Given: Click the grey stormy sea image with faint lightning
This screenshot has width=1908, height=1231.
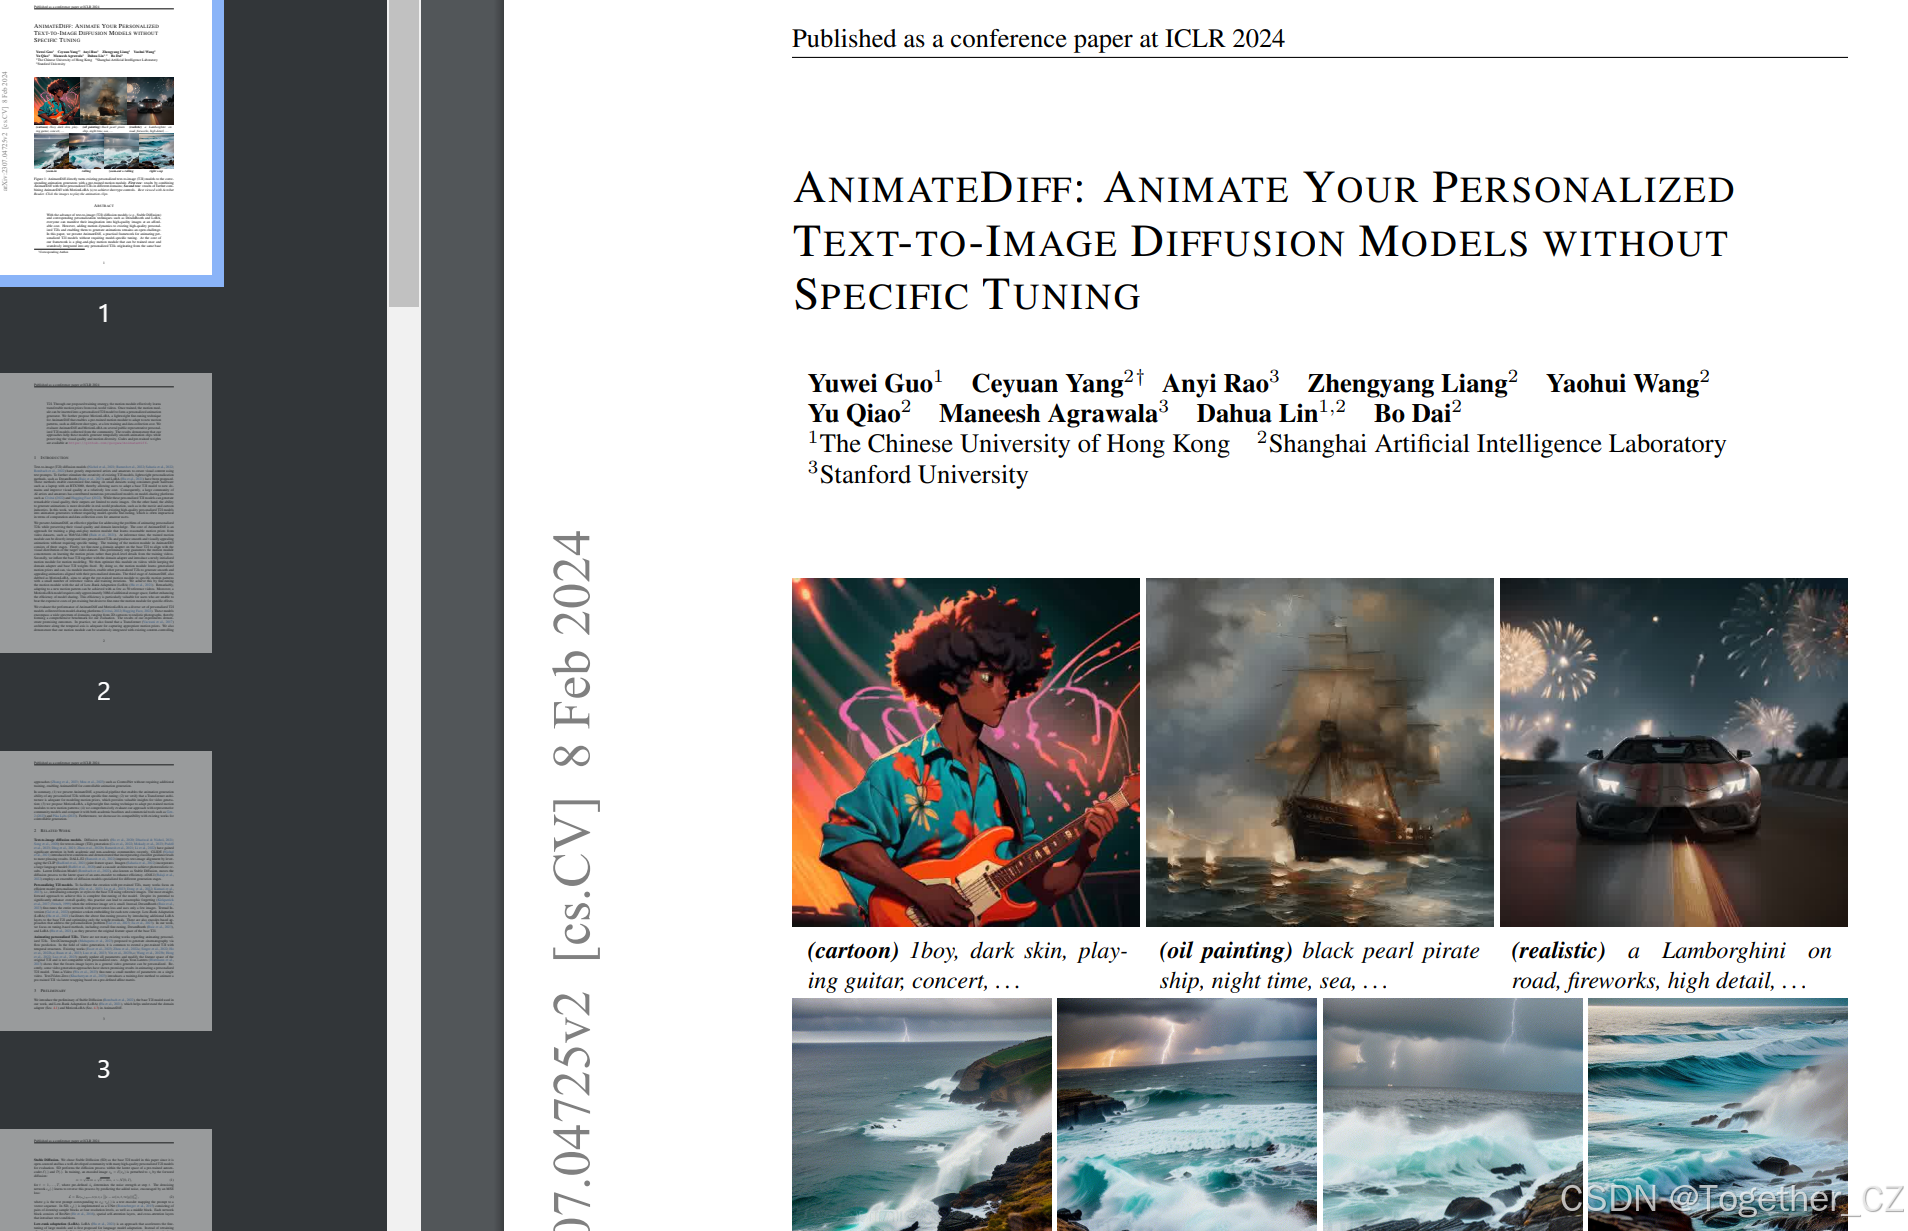Looking at the screenshot, I should (1453, 1114).
